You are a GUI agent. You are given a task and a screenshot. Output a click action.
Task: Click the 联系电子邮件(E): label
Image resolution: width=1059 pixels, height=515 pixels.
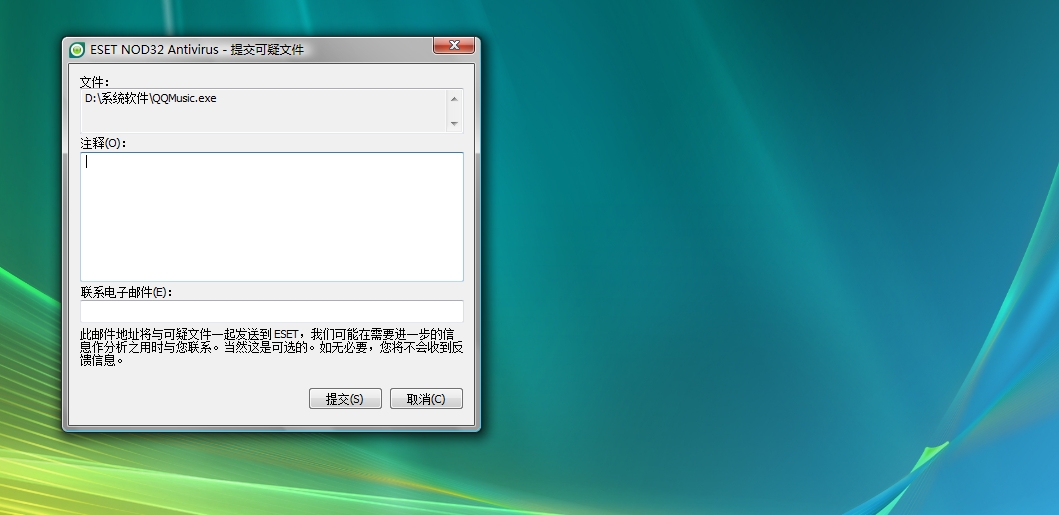click(x=126, y=292)
